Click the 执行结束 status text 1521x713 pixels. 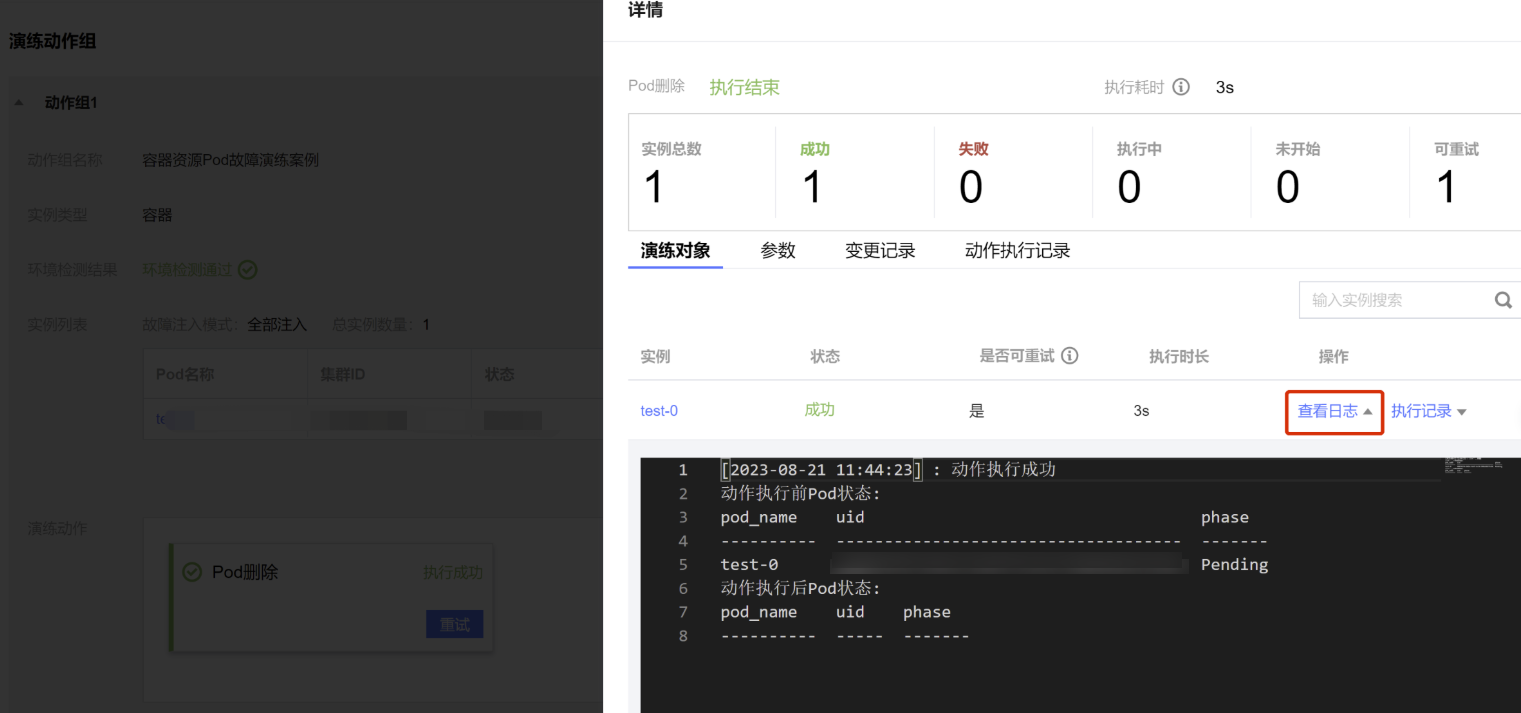(x=744, y=87)
